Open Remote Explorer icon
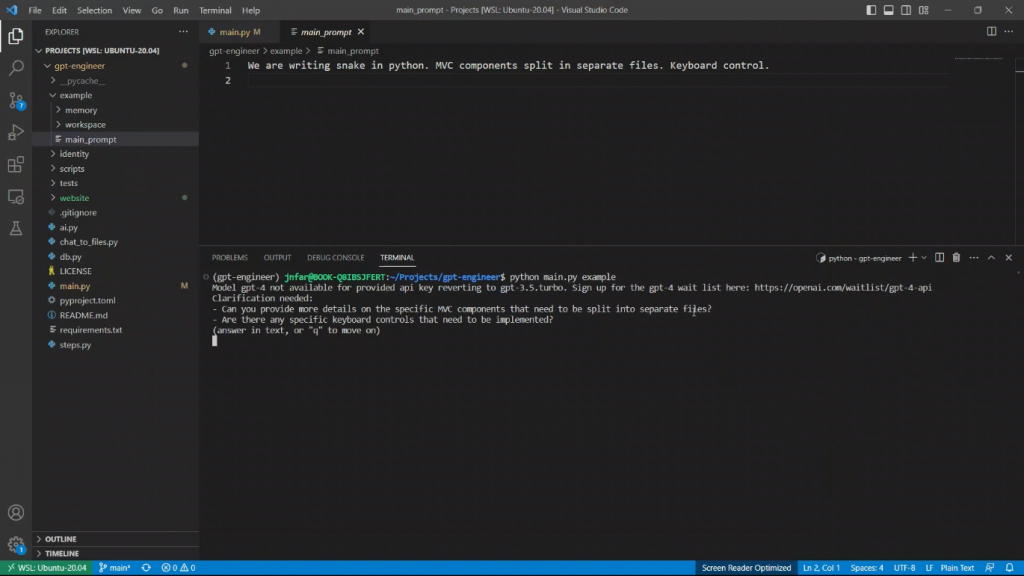The width and height of the screenshot is (1024, 576). [x=16, y=196]
